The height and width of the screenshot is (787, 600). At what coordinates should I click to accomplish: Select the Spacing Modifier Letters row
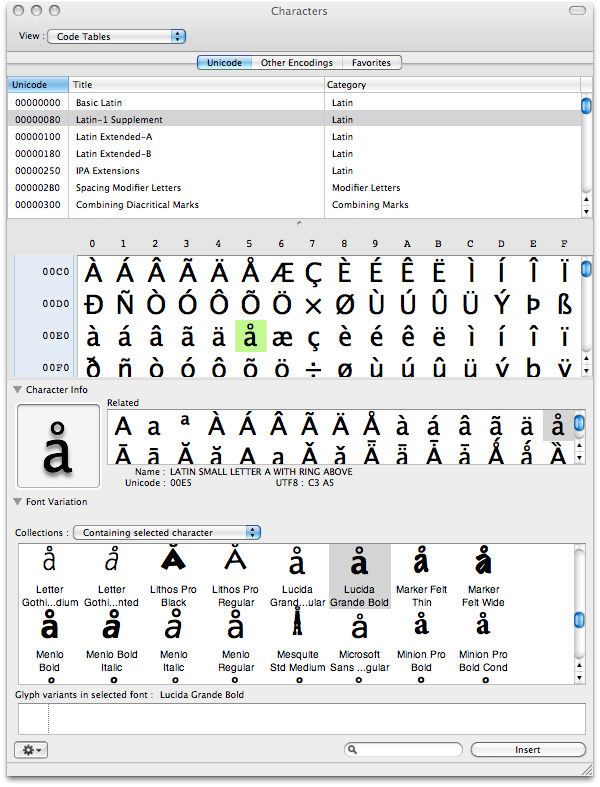click(294, 188)
